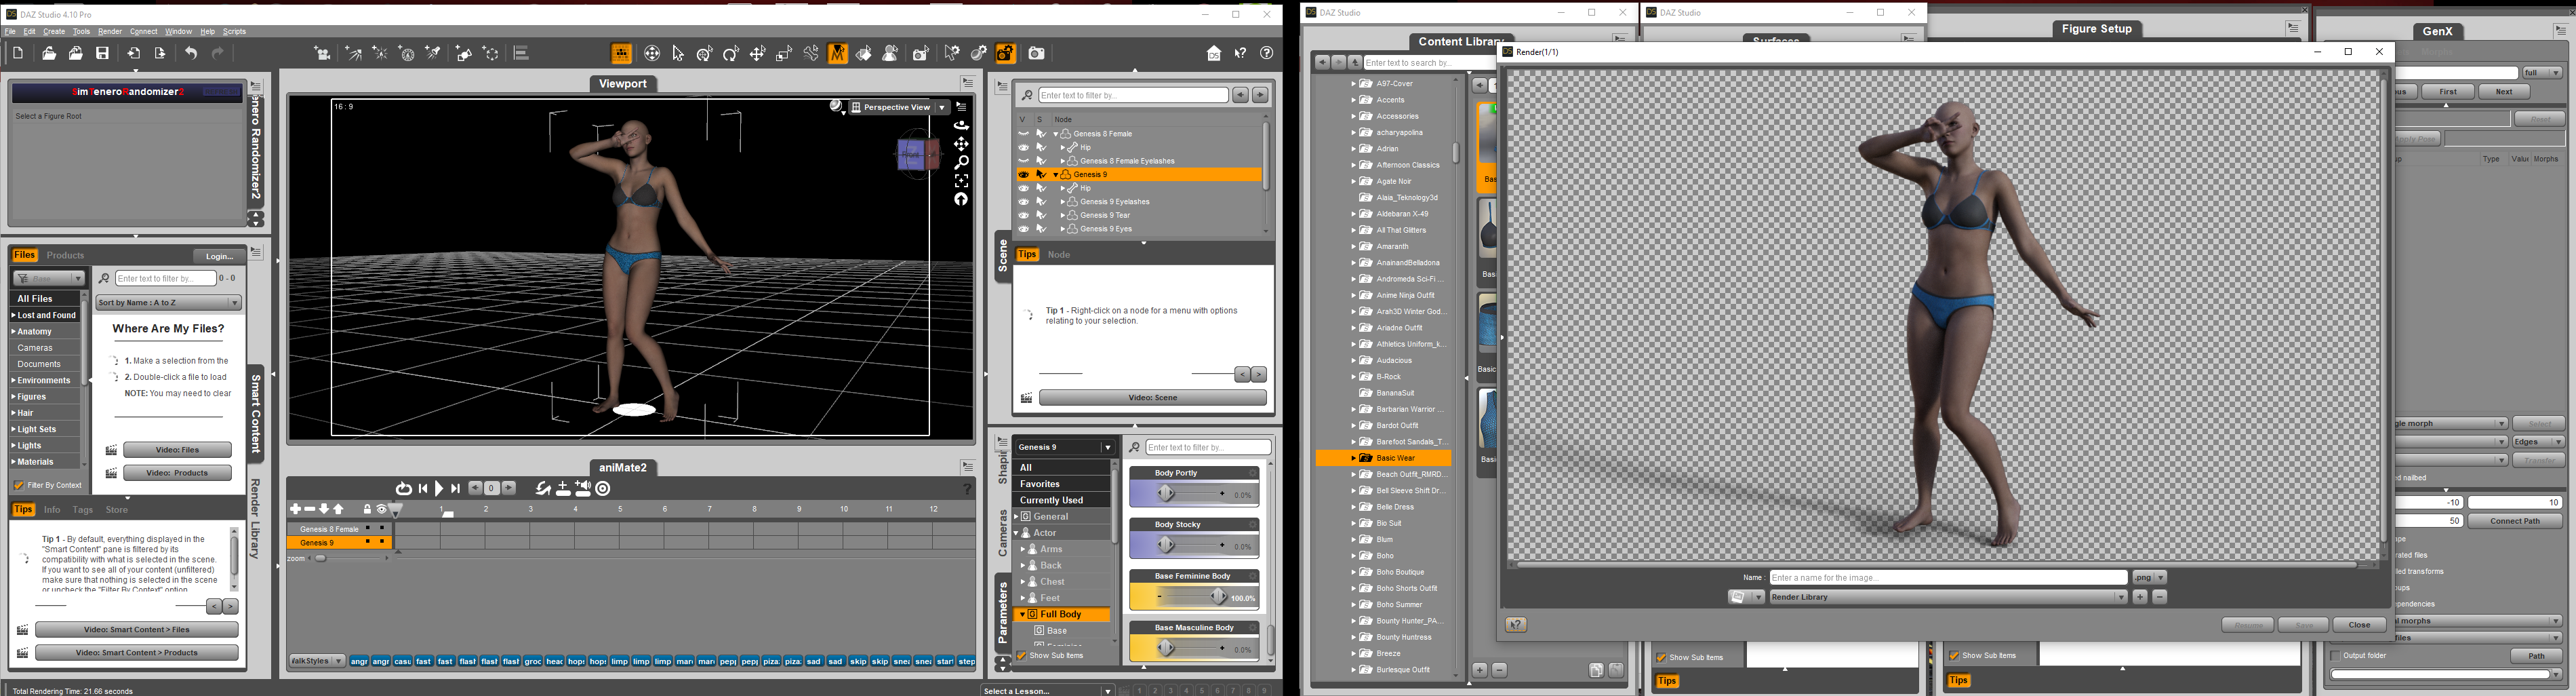Collapse the Genesis 8 Female node
The height and width of the screenshot is (696, 2576).
click(1056, 134)
